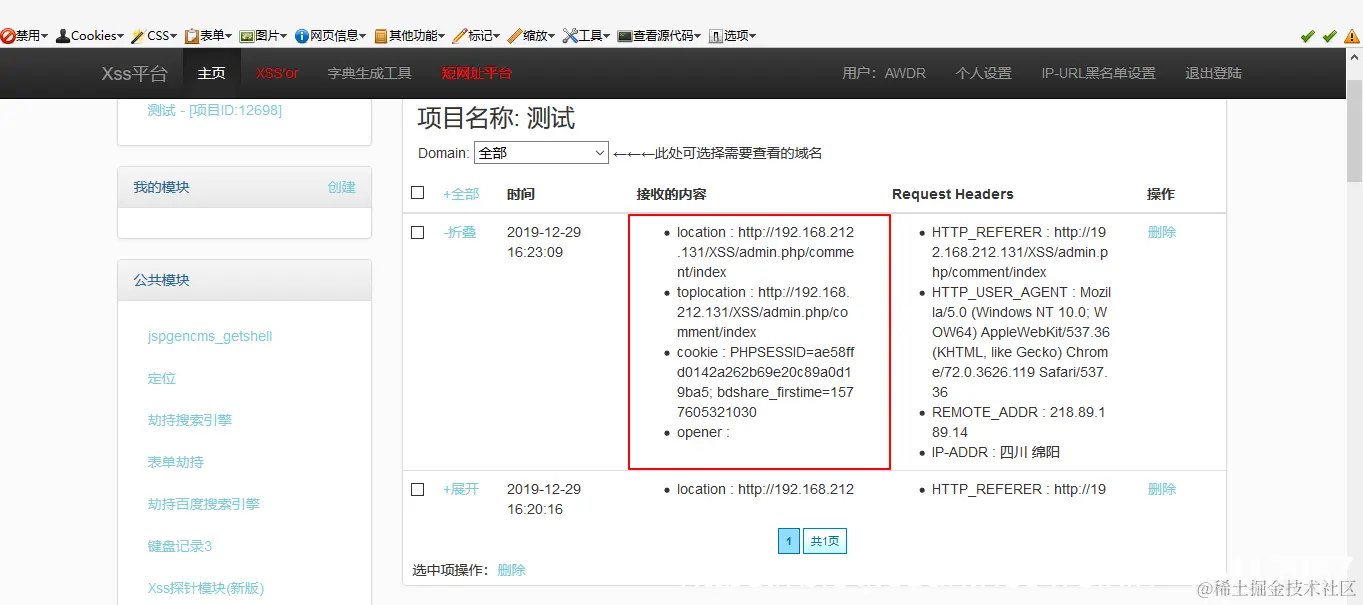This screenshot has width=1363, height=605.
Task: Tick the checkbox for the 16:23:09 record
Action: click(418, 232)
